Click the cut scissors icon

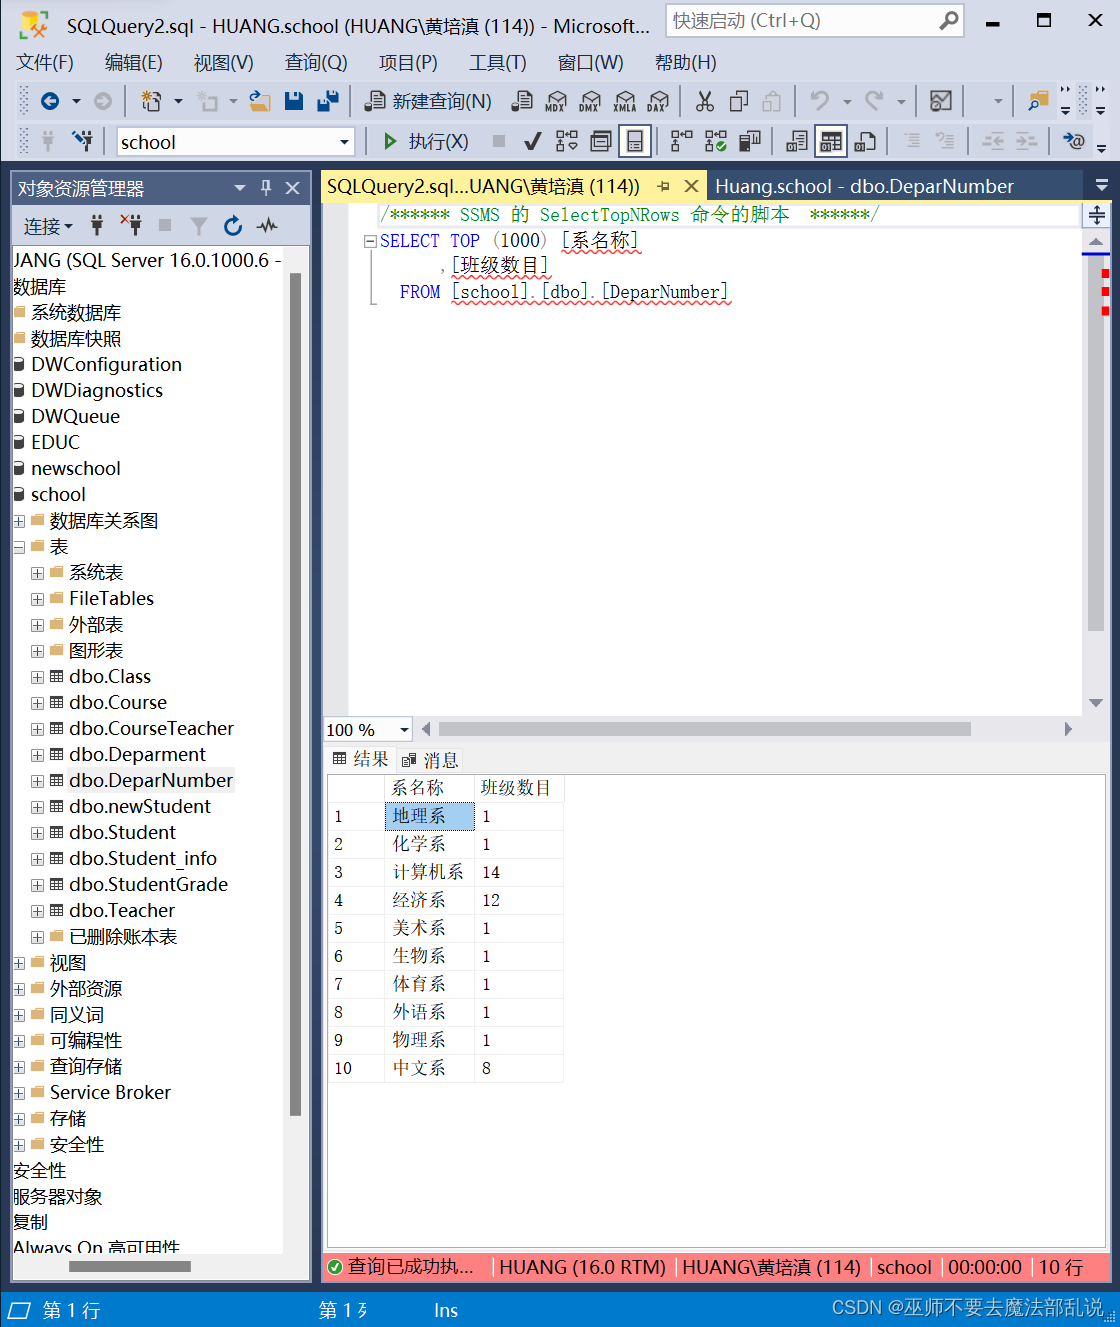[705, 101]
